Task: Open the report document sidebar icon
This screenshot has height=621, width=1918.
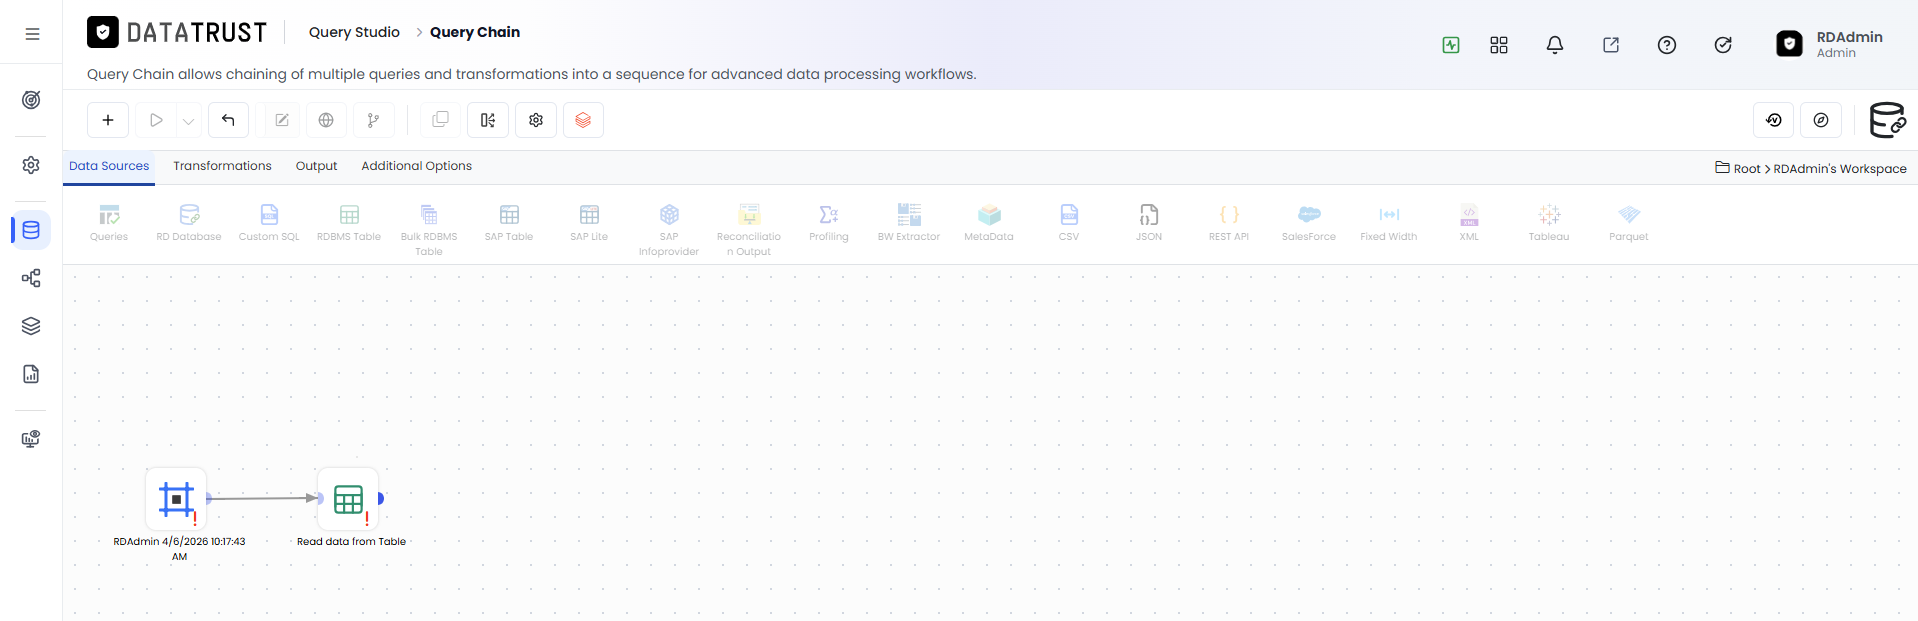Action: point(31,374)
